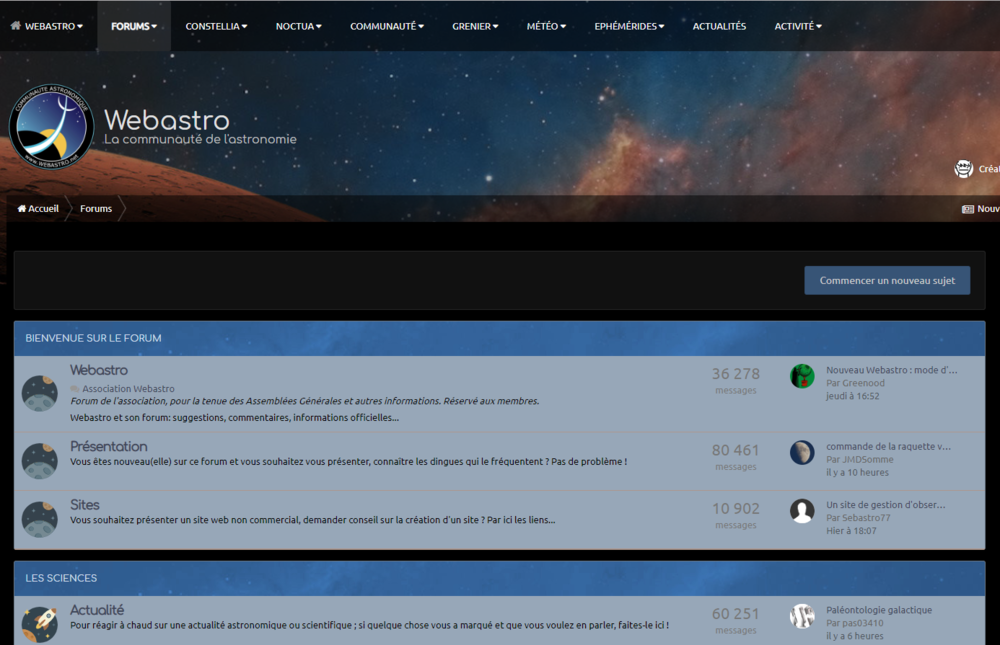View JMDSomme's moon avatar

(x=802, y=453)
